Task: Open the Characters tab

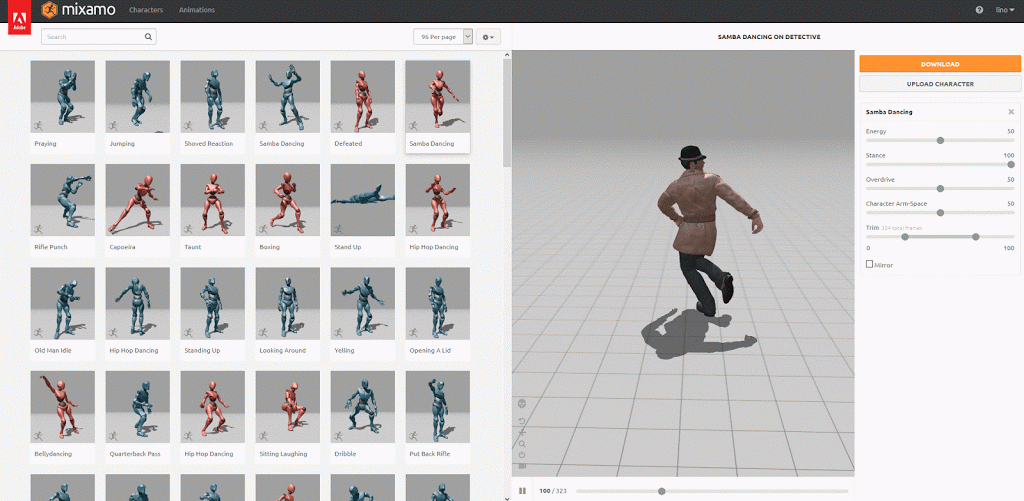Action: pyautogui.click(x=146, y=10)
